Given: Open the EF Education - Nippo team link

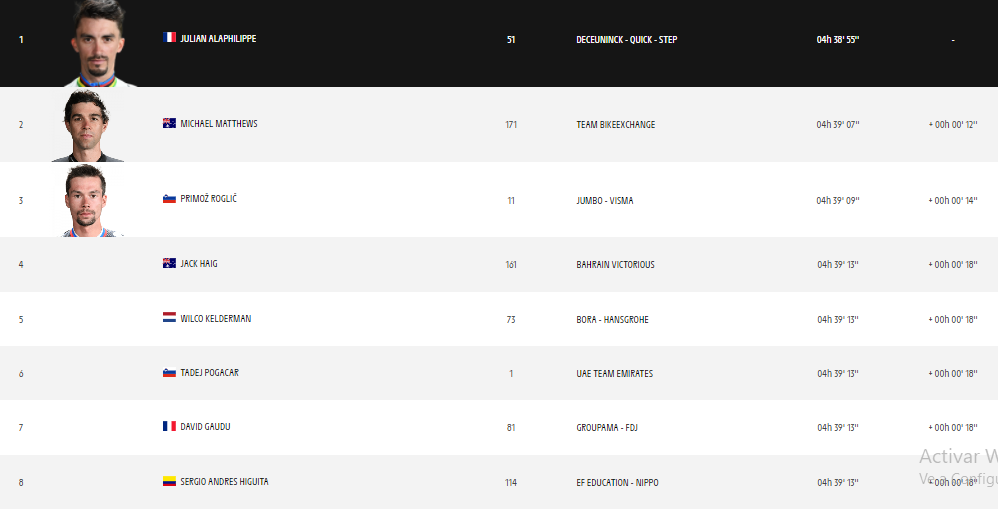Looking at the screenshot, I should click(x=617, y=483).
